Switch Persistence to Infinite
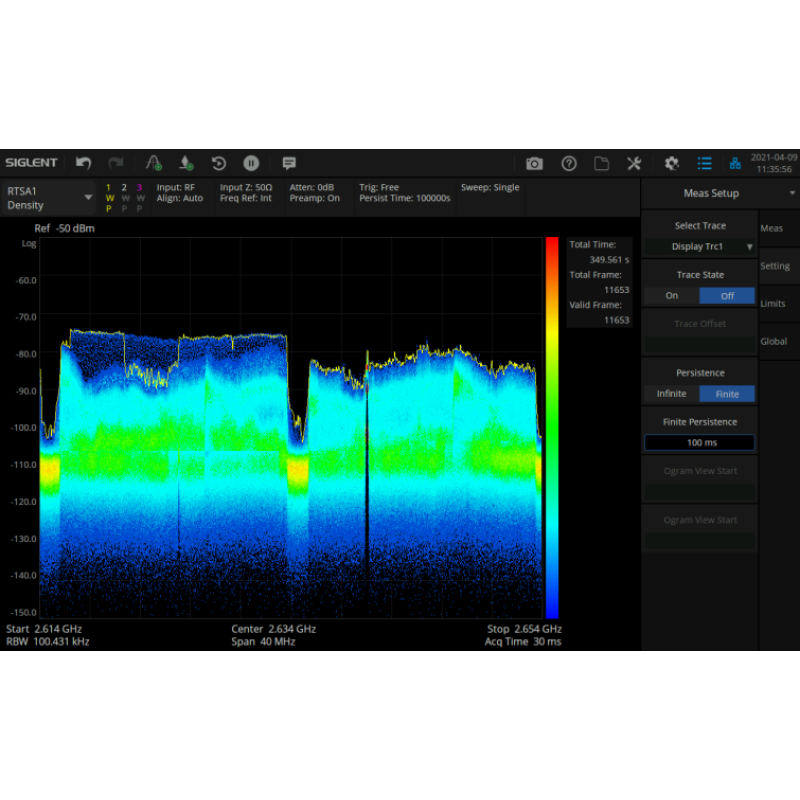 point(671,394)
